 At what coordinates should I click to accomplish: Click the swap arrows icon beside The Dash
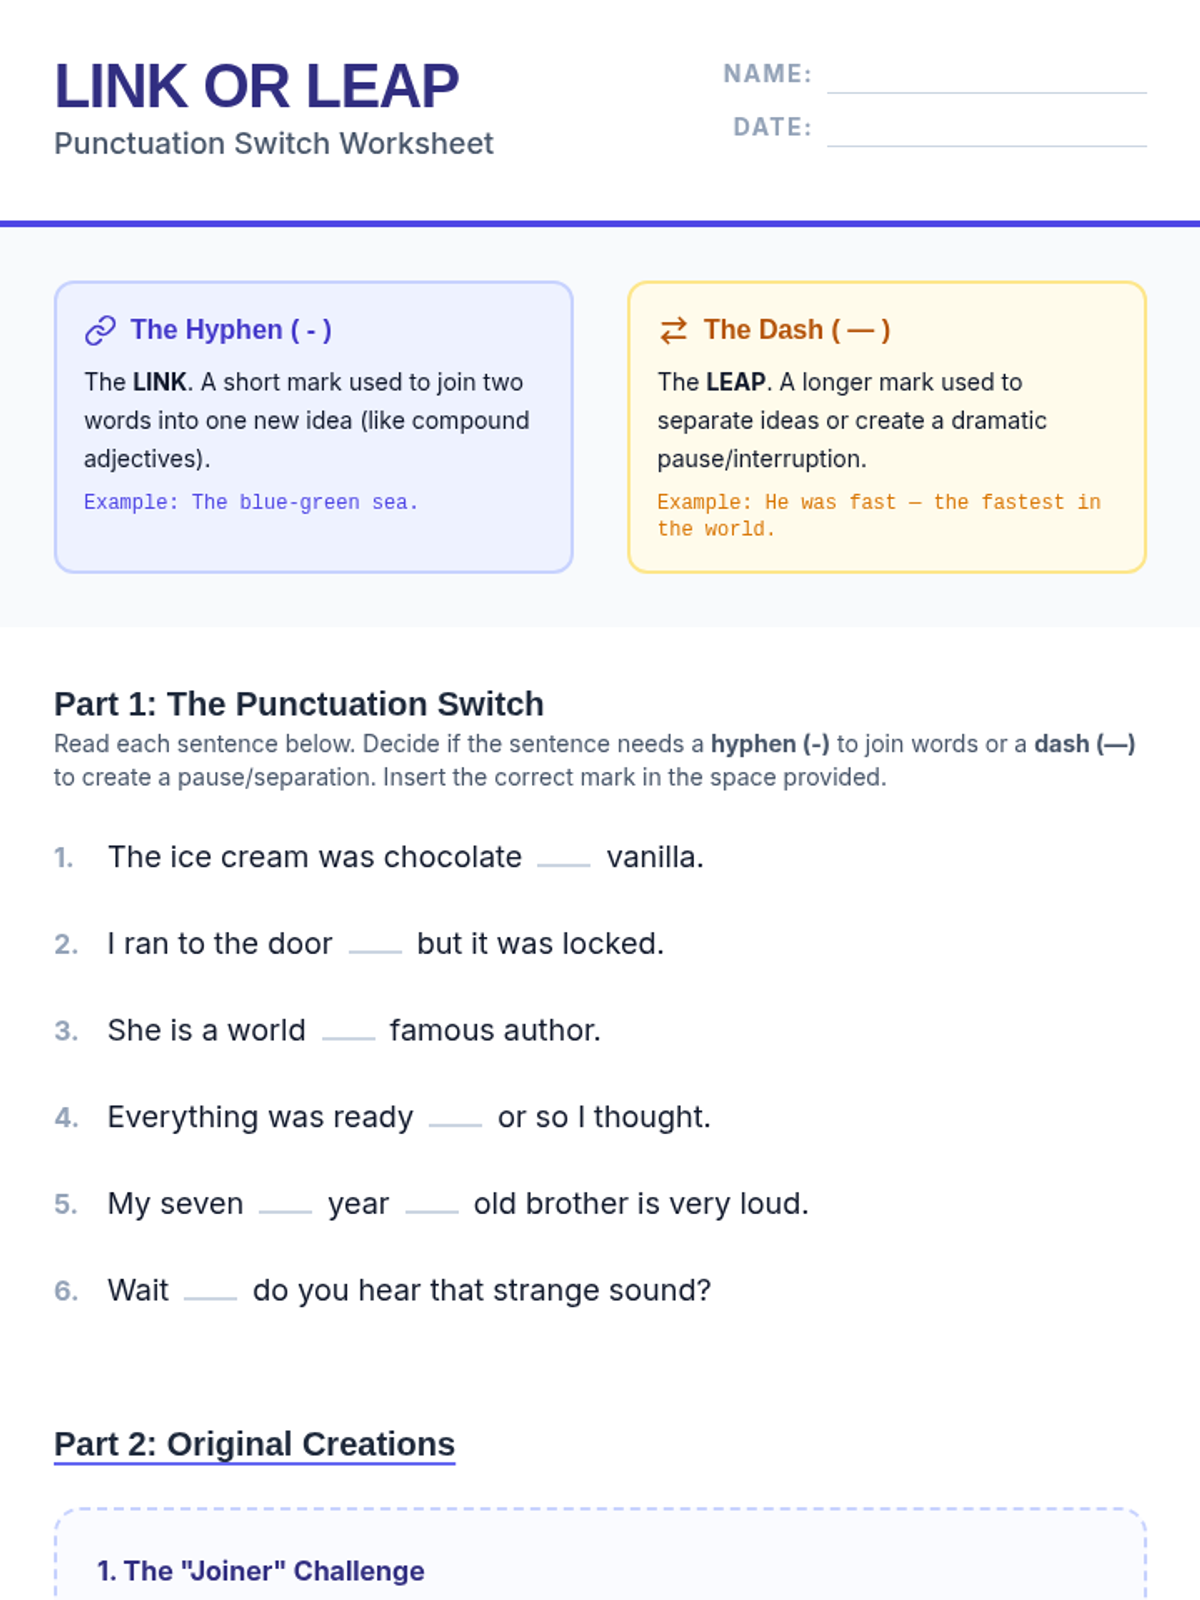[x=674, y=330]
